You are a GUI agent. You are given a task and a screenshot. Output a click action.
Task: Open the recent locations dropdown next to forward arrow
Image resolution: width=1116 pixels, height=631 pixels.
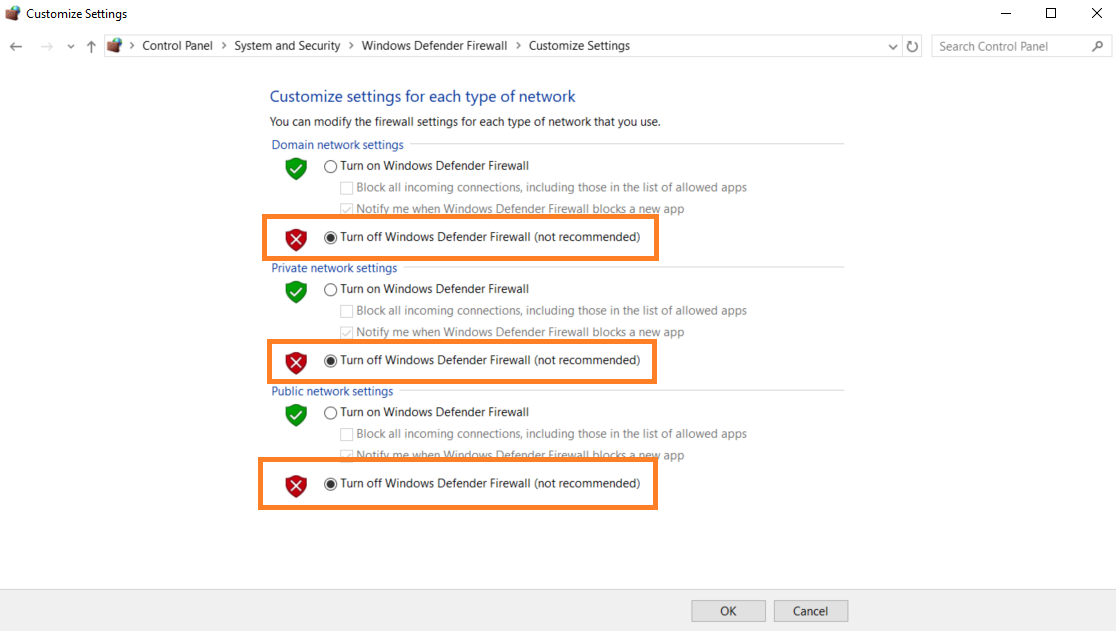point(70,45)
